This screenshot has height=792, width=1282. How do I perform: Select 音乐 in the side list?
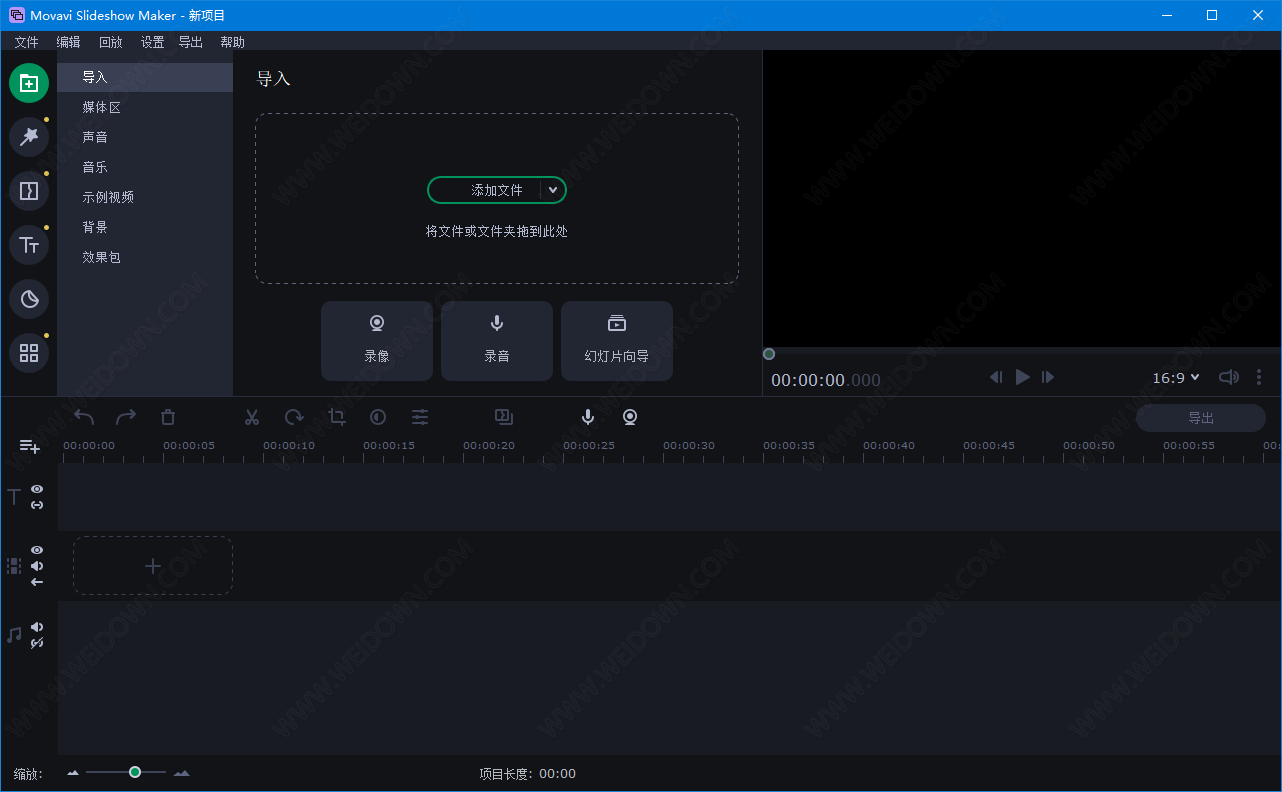pos(145,167)
